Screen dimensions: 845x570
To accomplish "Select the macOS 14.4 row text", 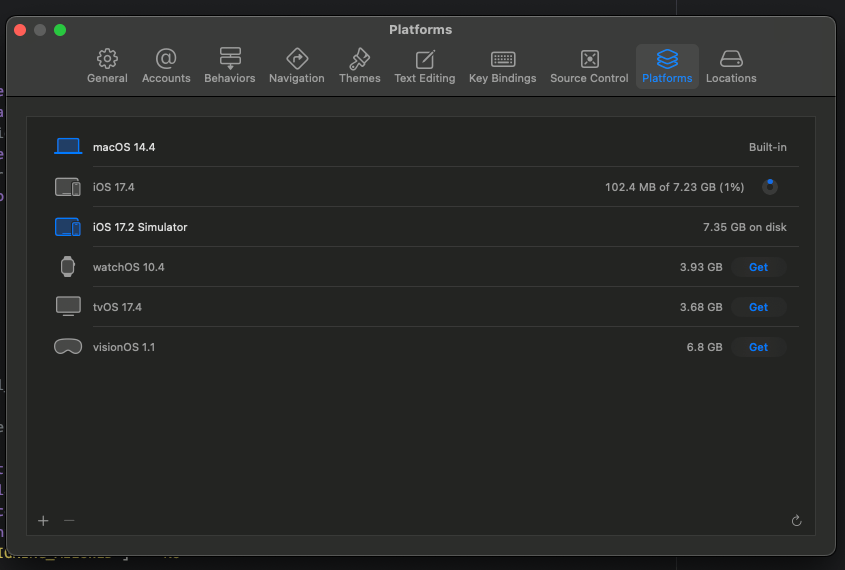I will (x=124, y=147).
